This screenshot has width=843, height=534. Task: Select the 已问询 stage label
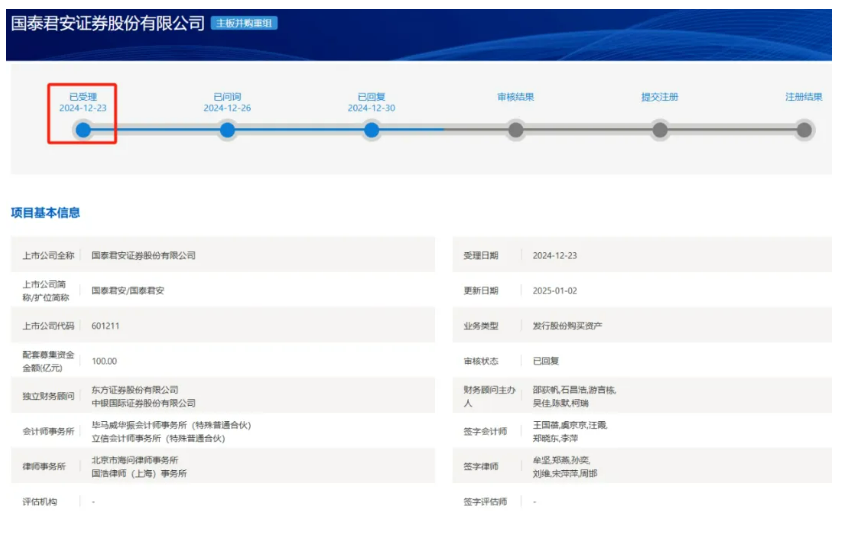227,97
